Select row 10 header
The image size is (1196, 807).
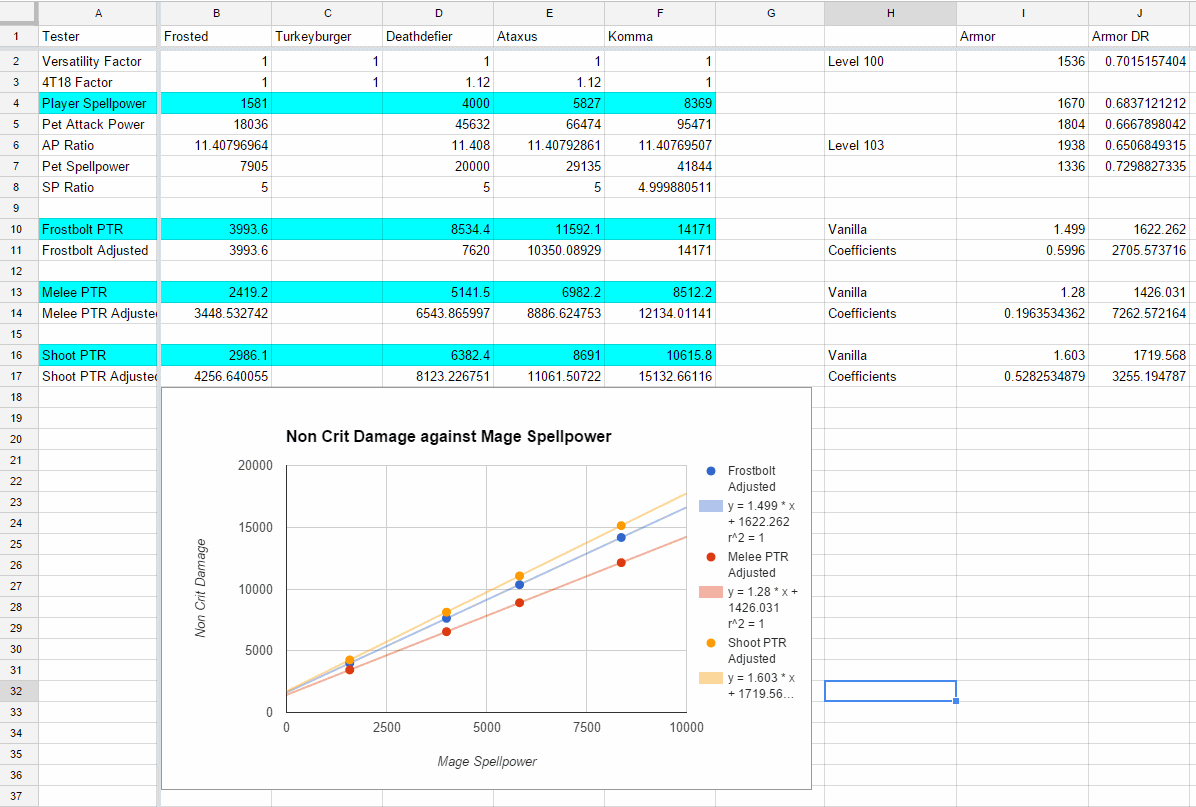point(18,229)
